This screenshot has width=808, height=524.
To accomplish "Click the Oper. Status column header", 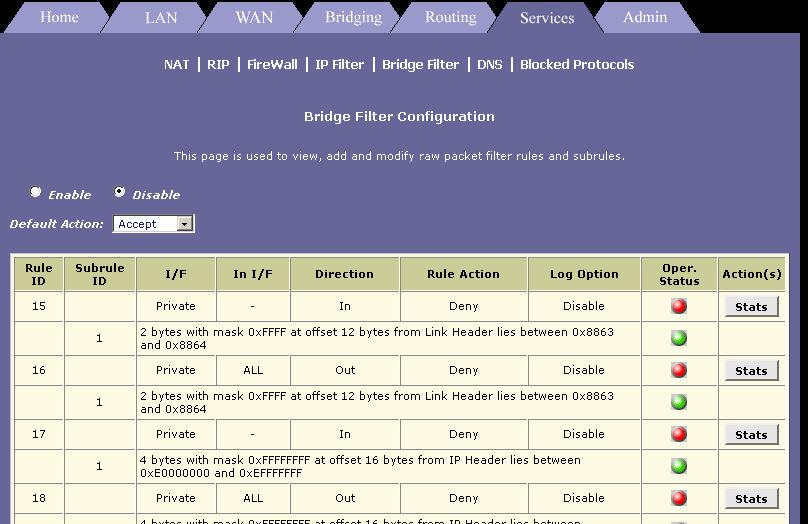I will coord(679,274).
